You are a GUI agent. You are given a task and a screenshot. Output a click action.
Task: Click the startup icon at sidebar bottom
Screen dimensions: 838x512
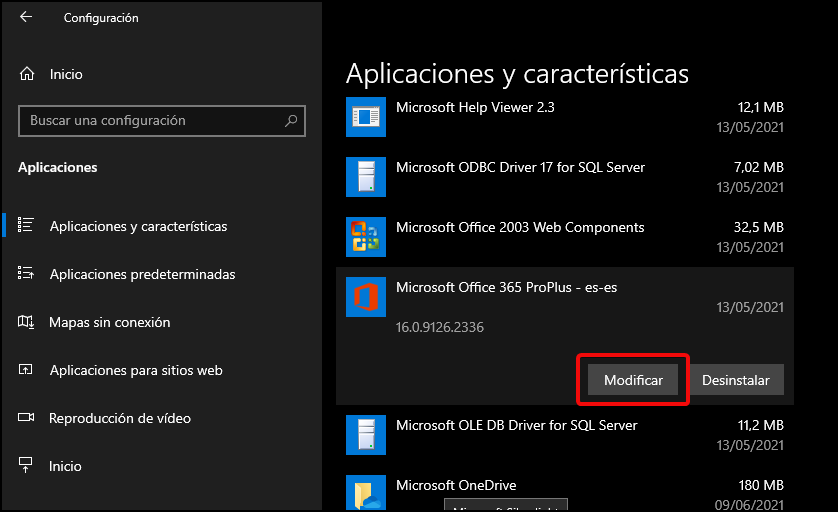[x=26, y=465]
